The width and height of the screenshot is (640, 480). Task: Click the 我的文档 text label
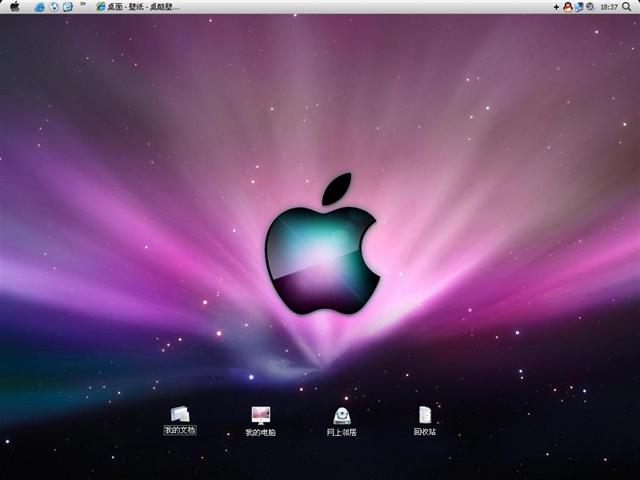180,431
